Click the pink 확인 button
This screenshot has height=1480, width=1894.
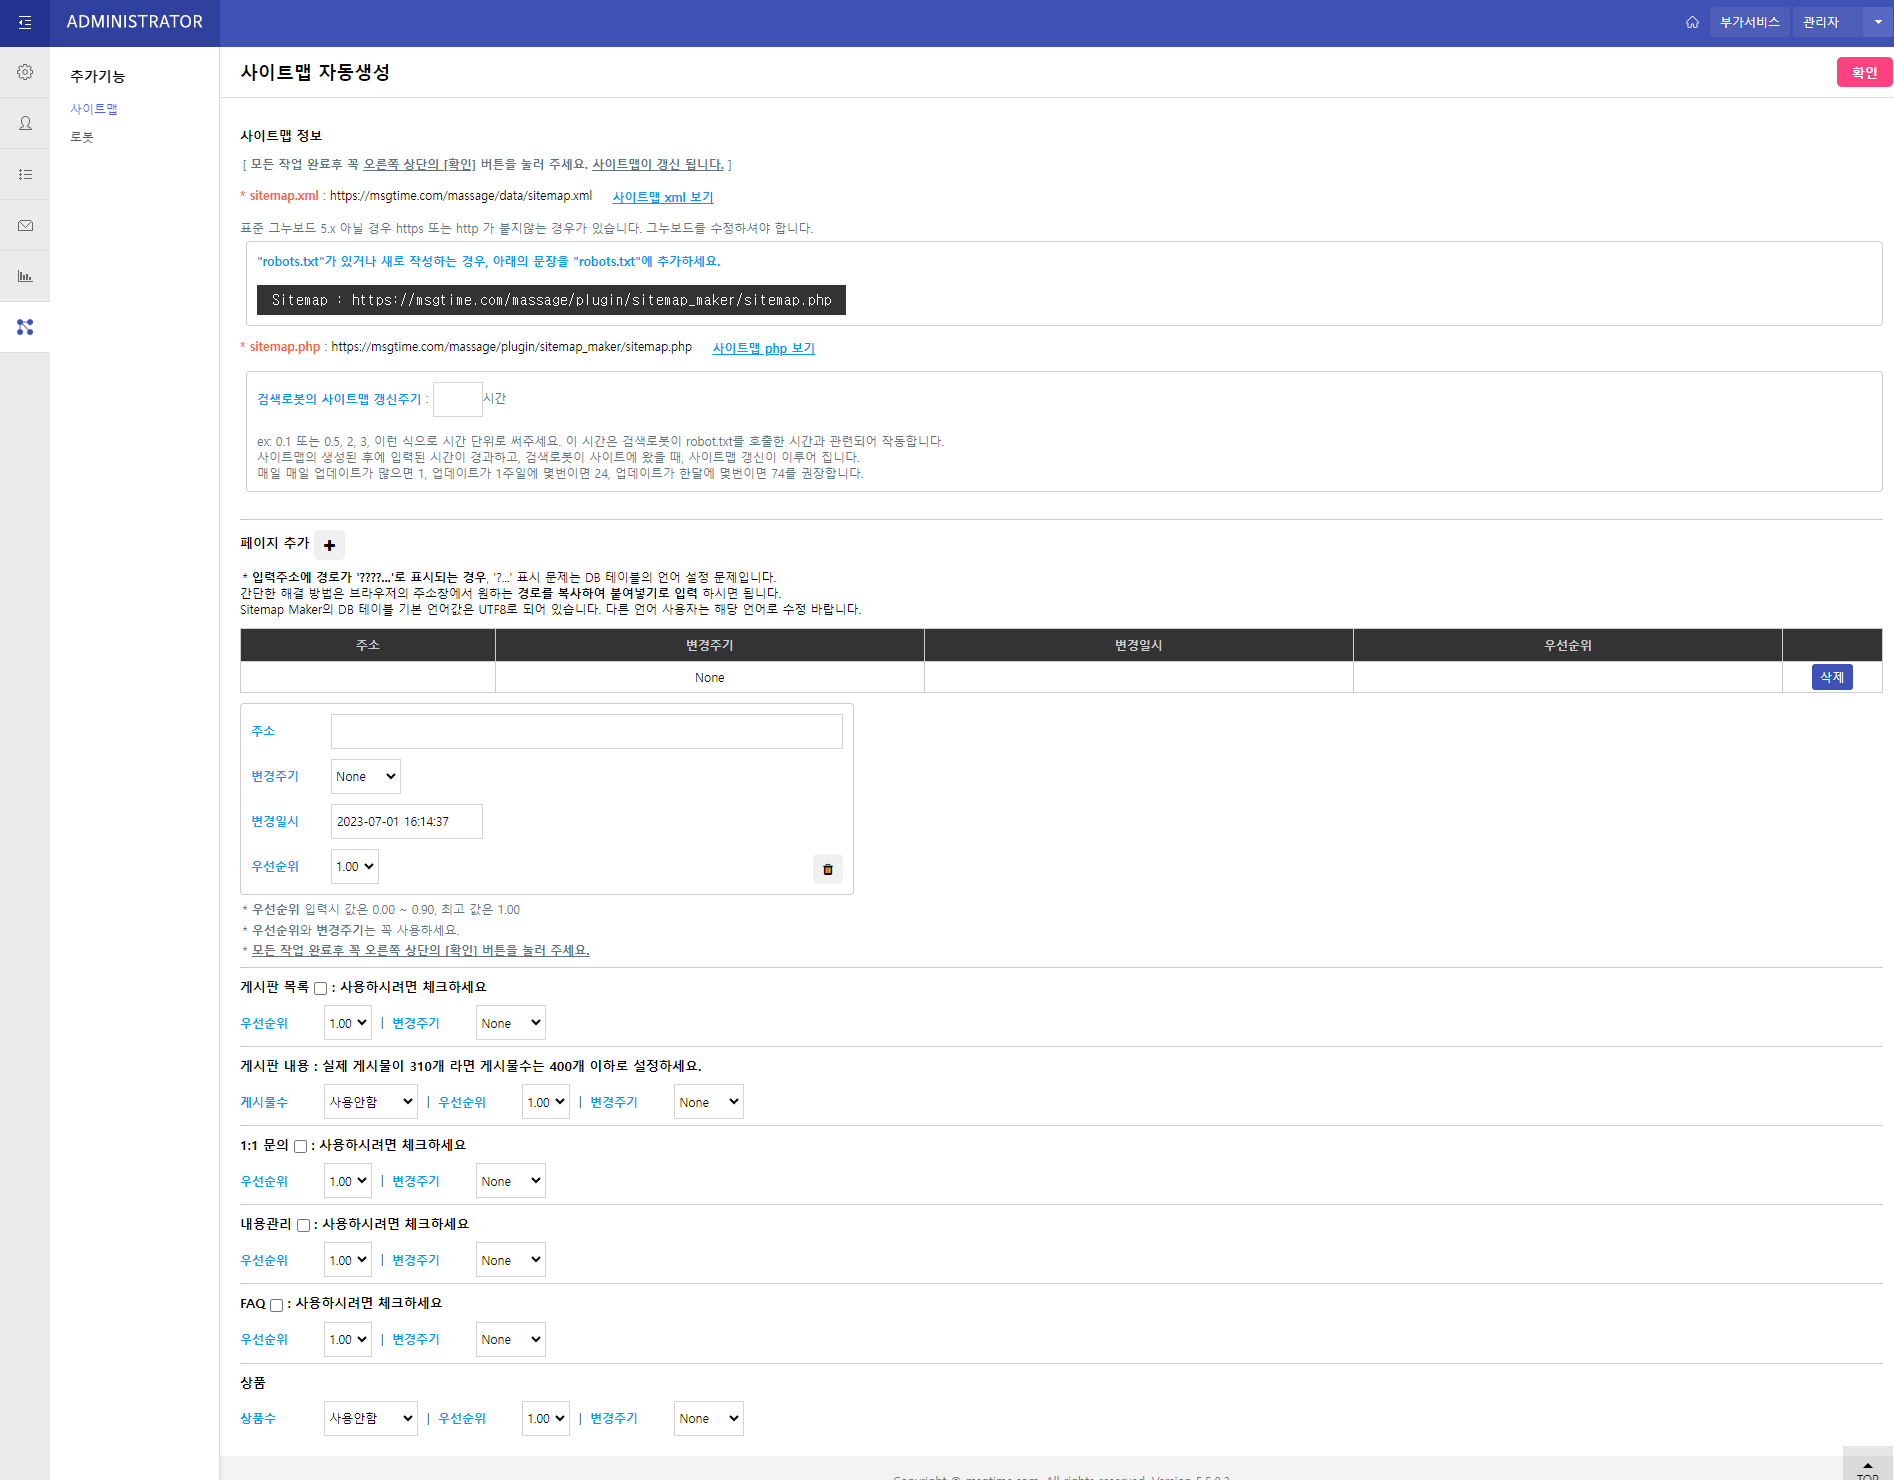point(1863,72)
